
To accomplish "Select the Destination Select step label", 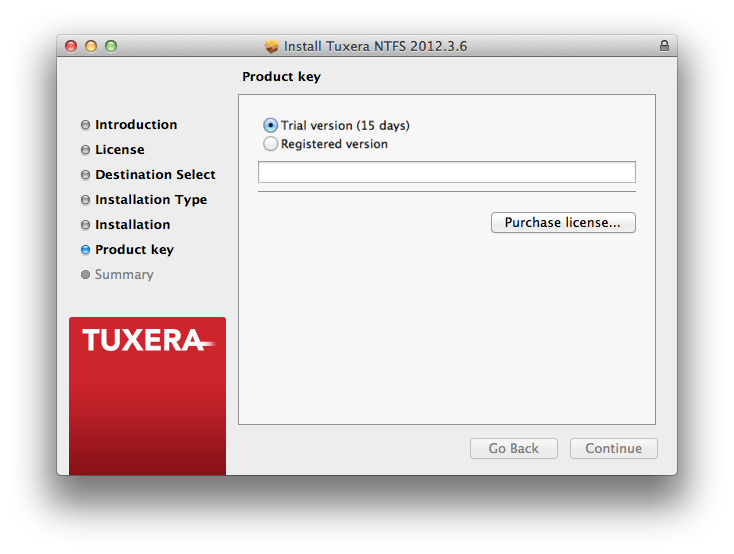I will pos(155,175).
